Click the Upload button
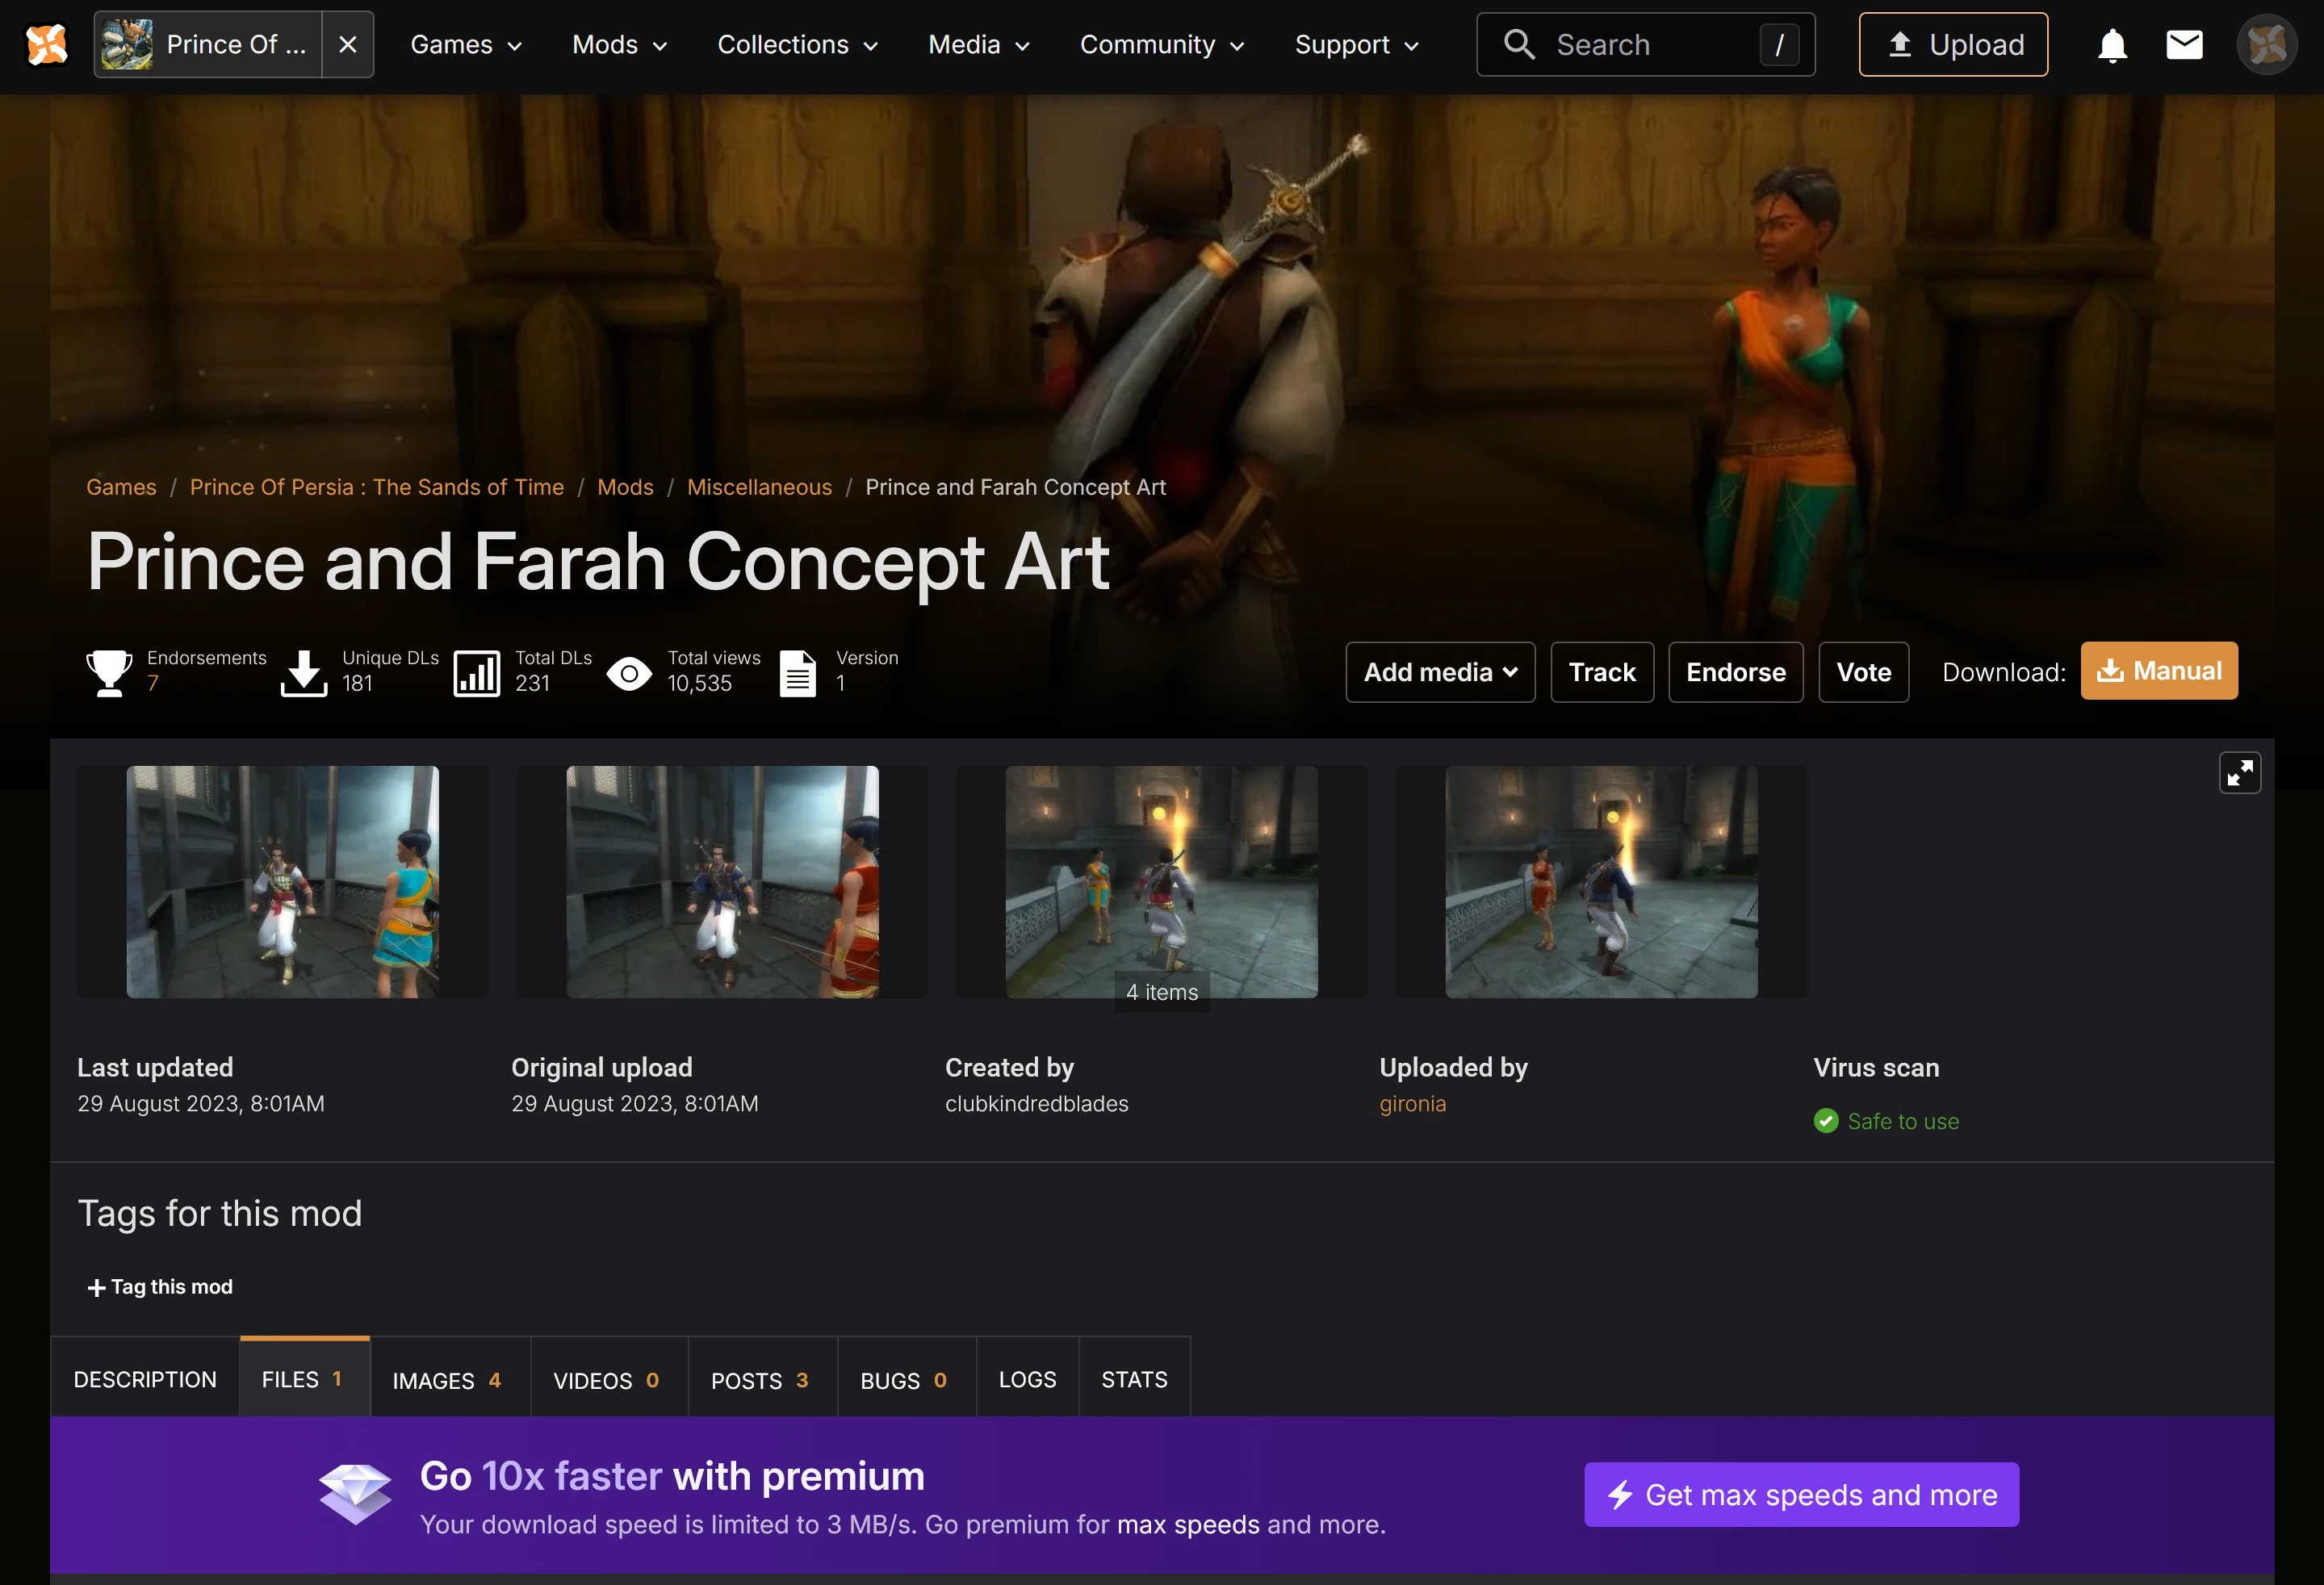This screenshot has height=1585, width=2324. point(1953,45)
